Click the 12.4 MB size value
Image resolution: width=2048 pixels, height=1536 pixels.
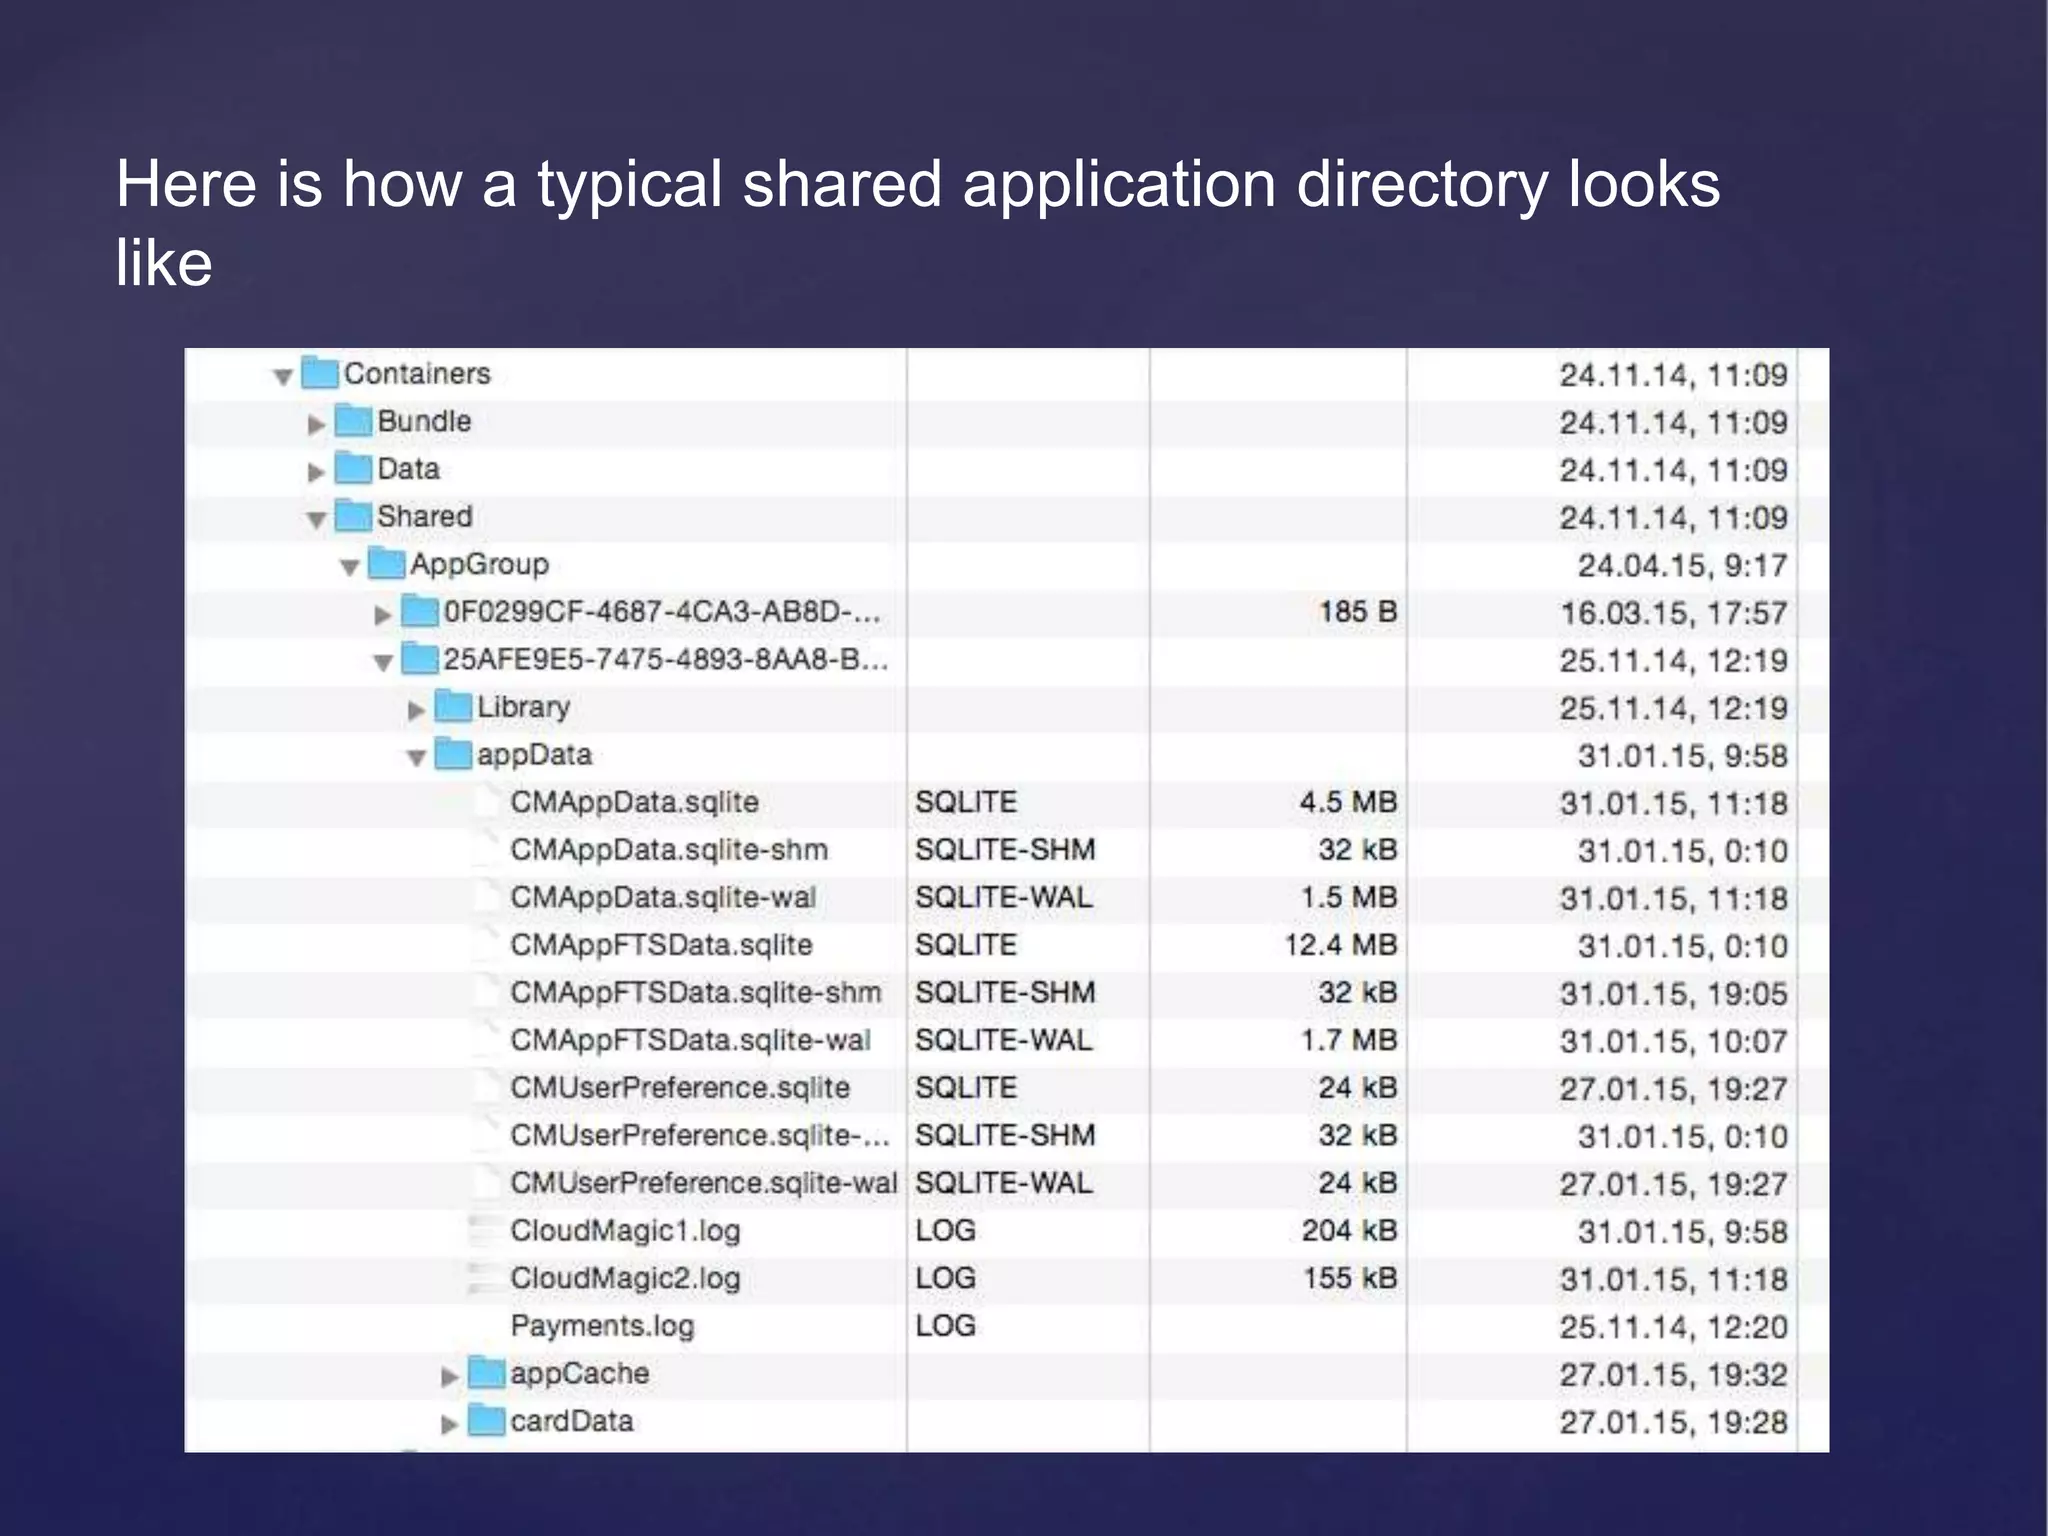tap(1340, 945)
